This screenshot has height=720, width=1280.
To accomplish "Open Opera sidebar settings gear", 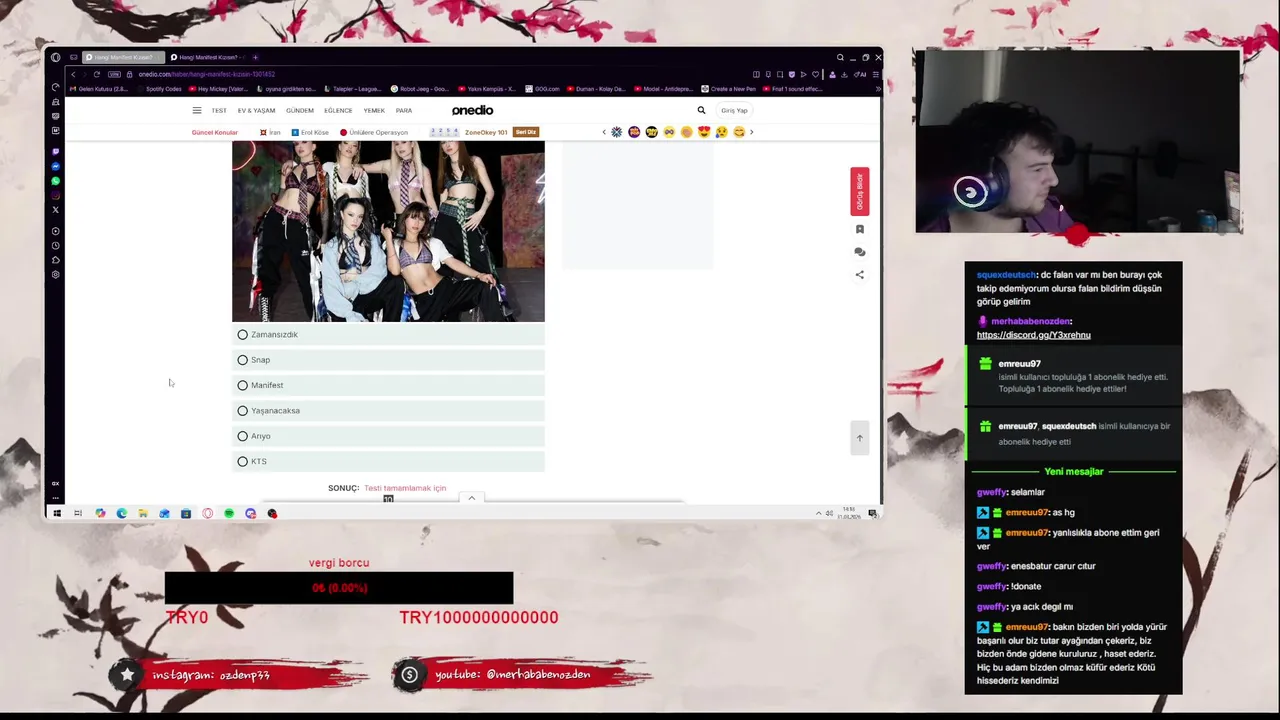I will tap(56, 275).
